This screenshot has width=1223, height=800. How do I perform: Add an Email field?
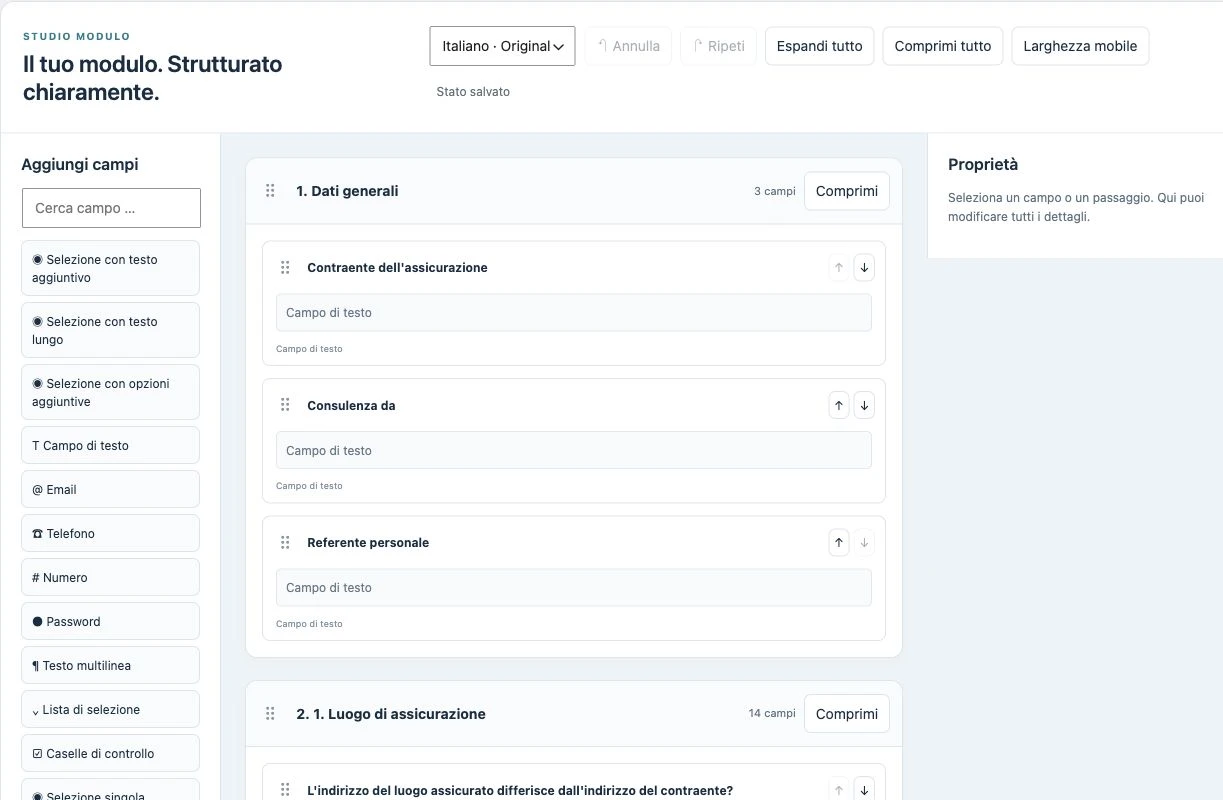(110, 490)
